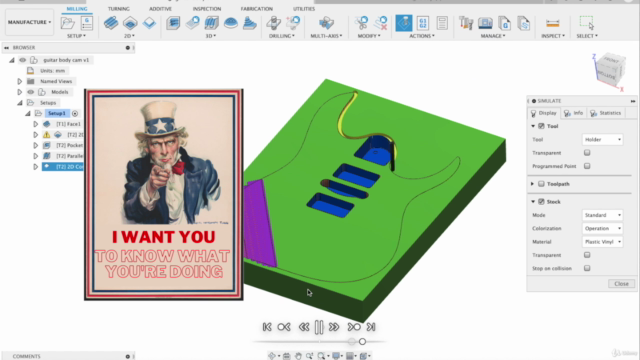Switch to the UTILITIES tab
This screenshot has width=640, height=360.
click(x=304, y=9)
